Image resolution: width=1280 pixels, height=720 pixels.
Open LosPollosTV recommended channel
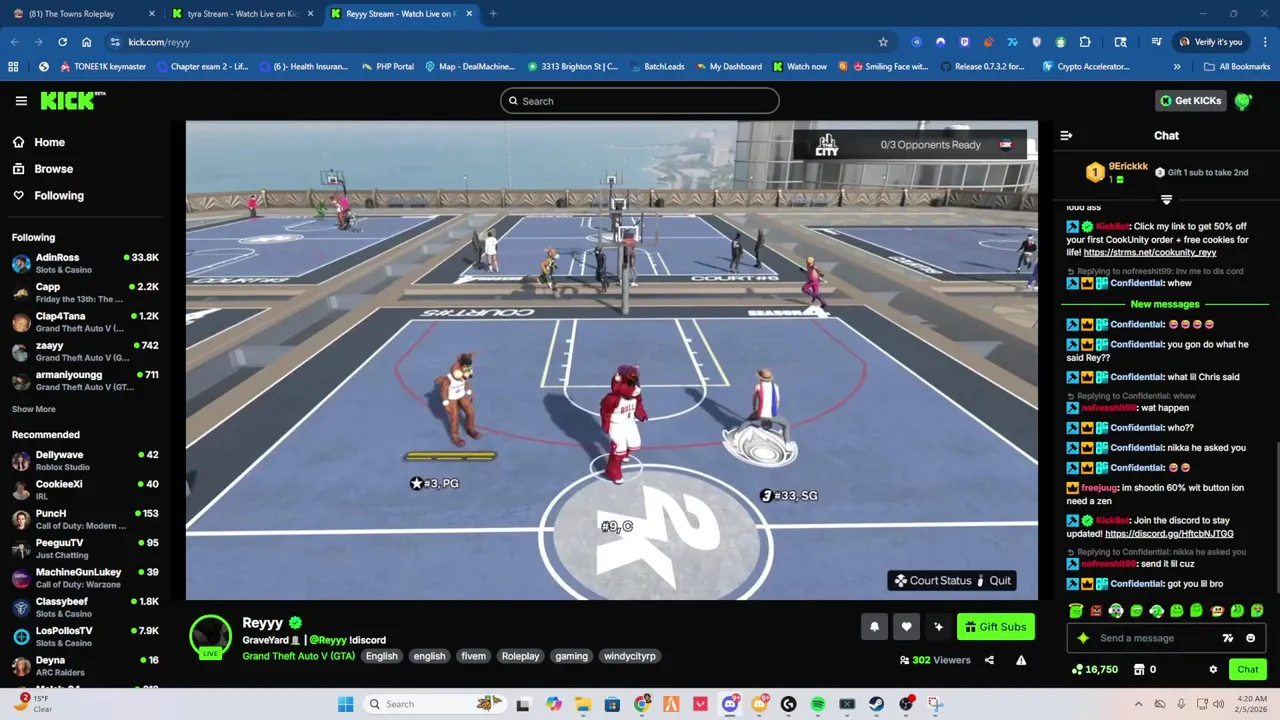[85, 636]
